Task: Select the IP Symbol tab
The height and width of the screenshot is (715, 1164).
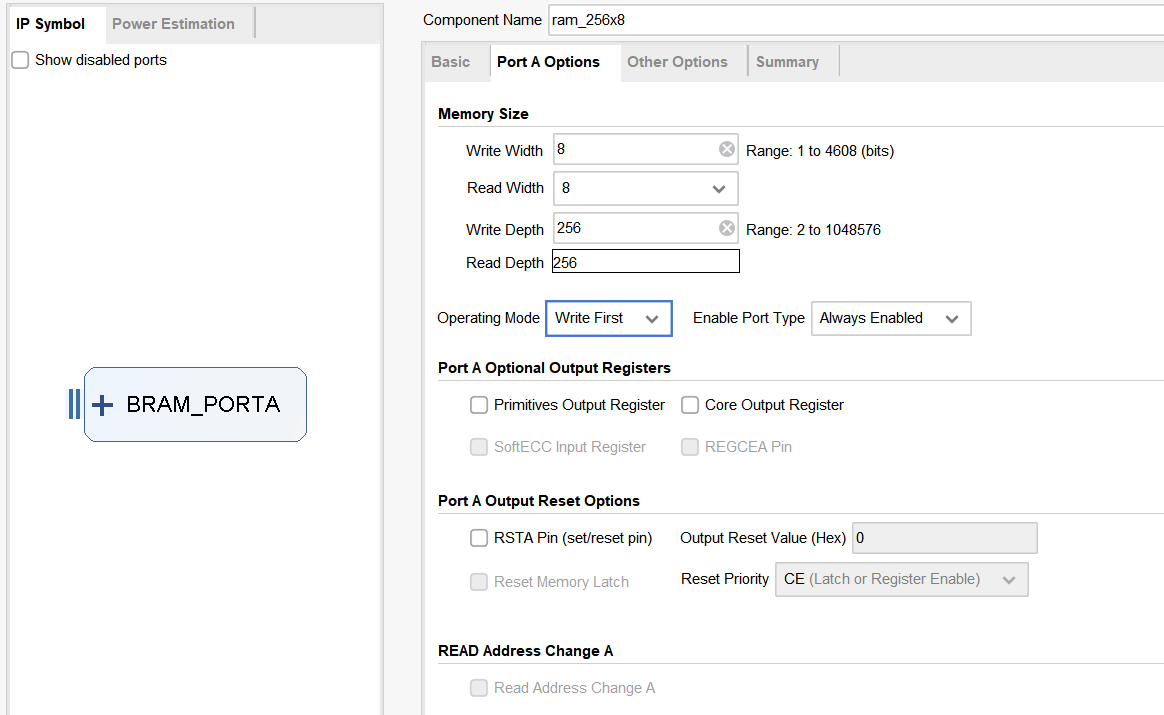Action: pos(51,24)
